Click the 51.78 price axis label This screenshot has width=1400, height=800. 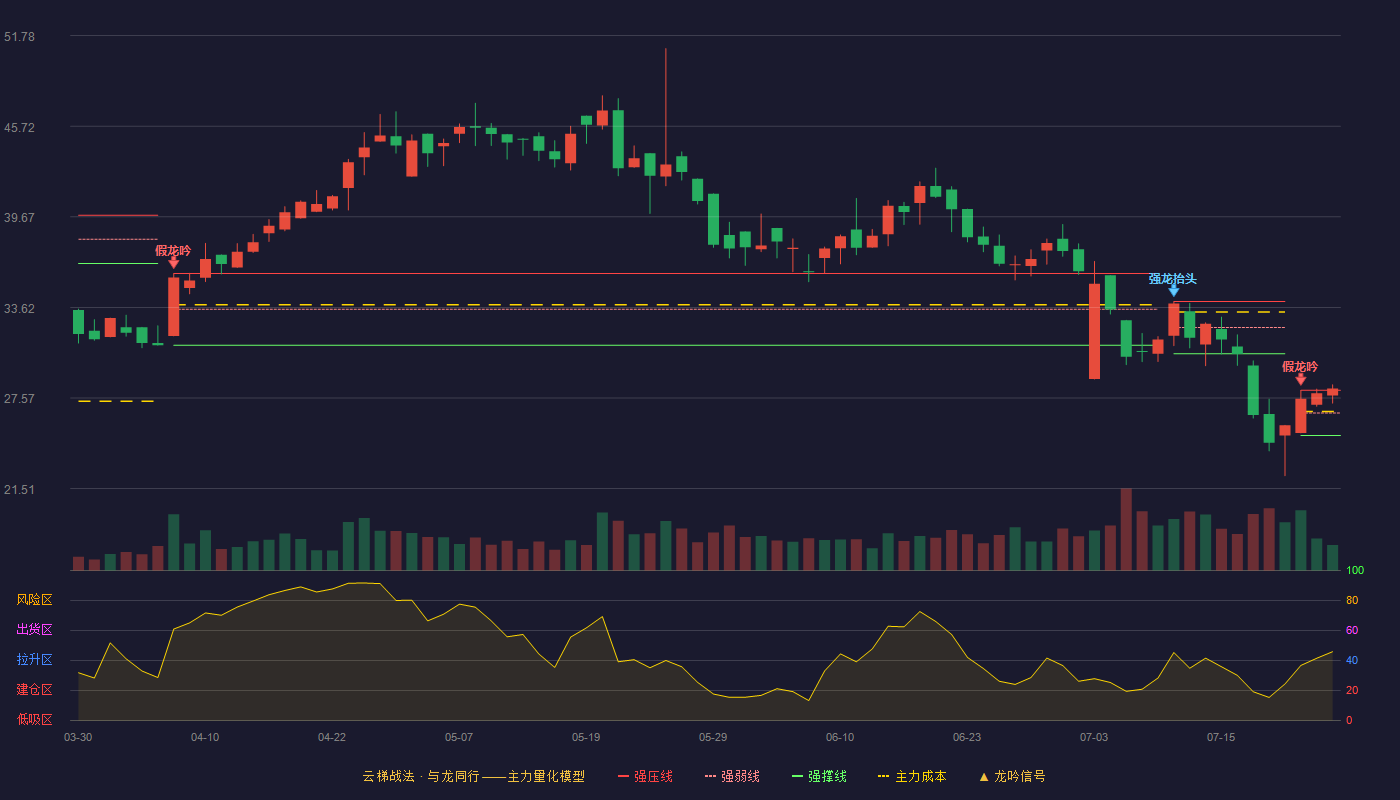pos(19,37)
